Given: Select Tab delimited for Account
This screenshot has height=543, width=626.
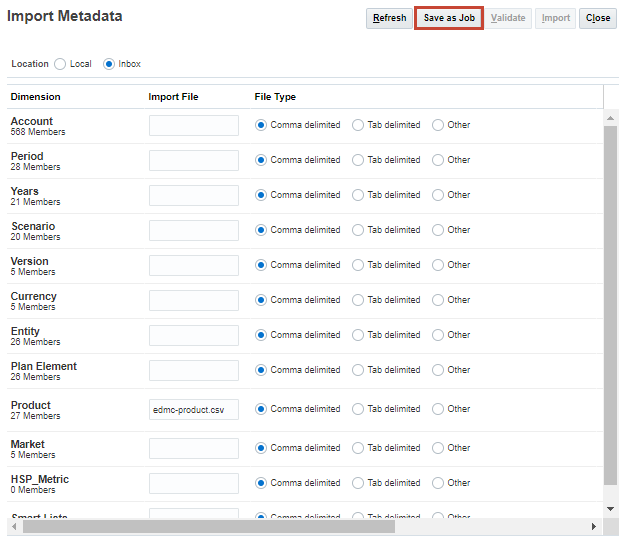Looking at the screenshot, I should point(358,125).
